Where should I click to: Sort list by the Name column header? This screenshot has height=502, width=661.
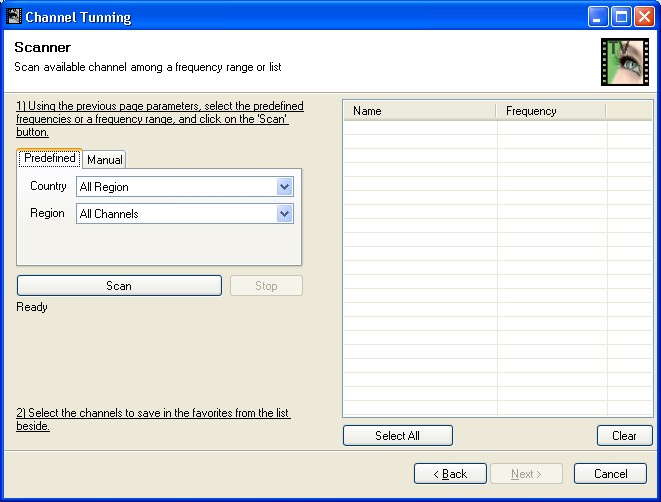(420, 111)
